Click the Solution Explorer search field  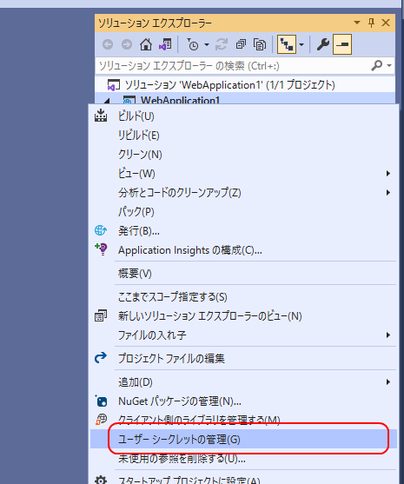click(233, 66)
